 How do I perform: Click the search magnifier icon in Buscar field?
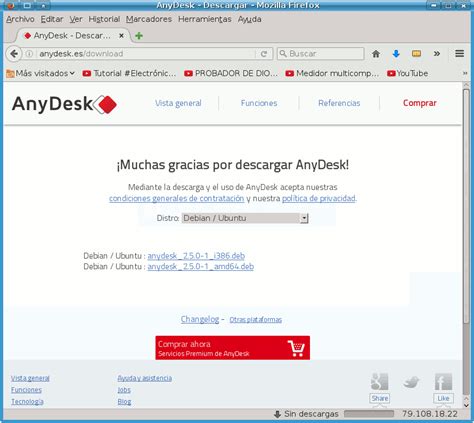pos(283,54)
